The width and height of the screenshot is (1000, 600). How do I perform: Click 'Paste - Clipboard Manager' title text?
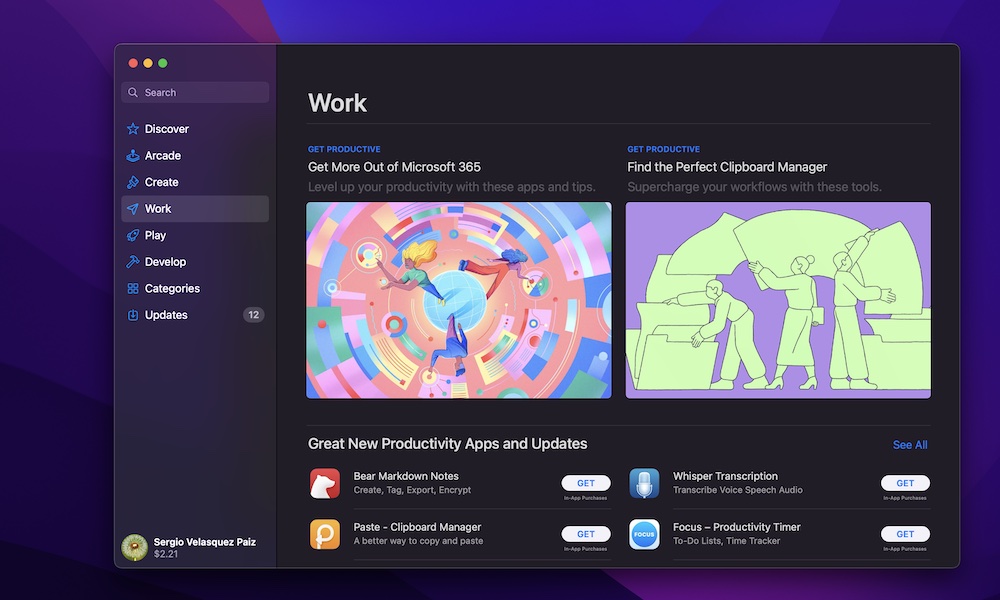[417, 527]
